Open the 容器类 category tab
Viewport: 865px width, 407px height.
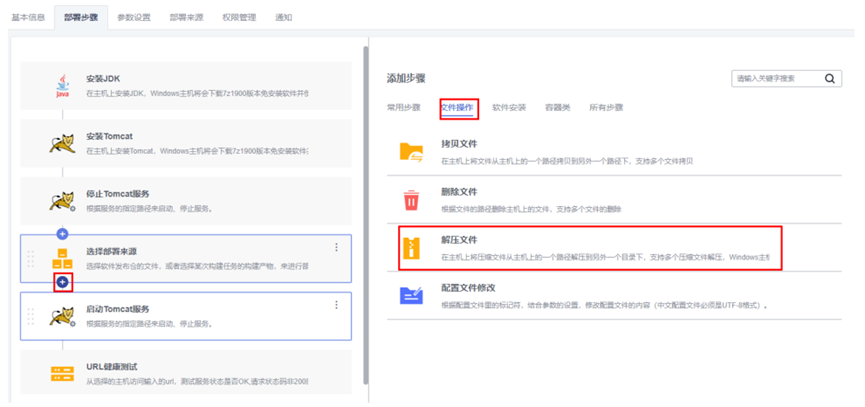[x=558, y=108]
